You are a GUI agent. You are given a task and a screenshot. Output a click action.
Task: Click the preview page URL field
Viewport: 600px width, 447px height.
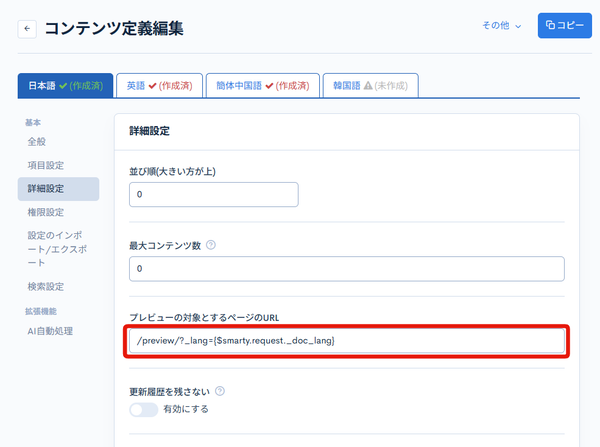point(347,341)
